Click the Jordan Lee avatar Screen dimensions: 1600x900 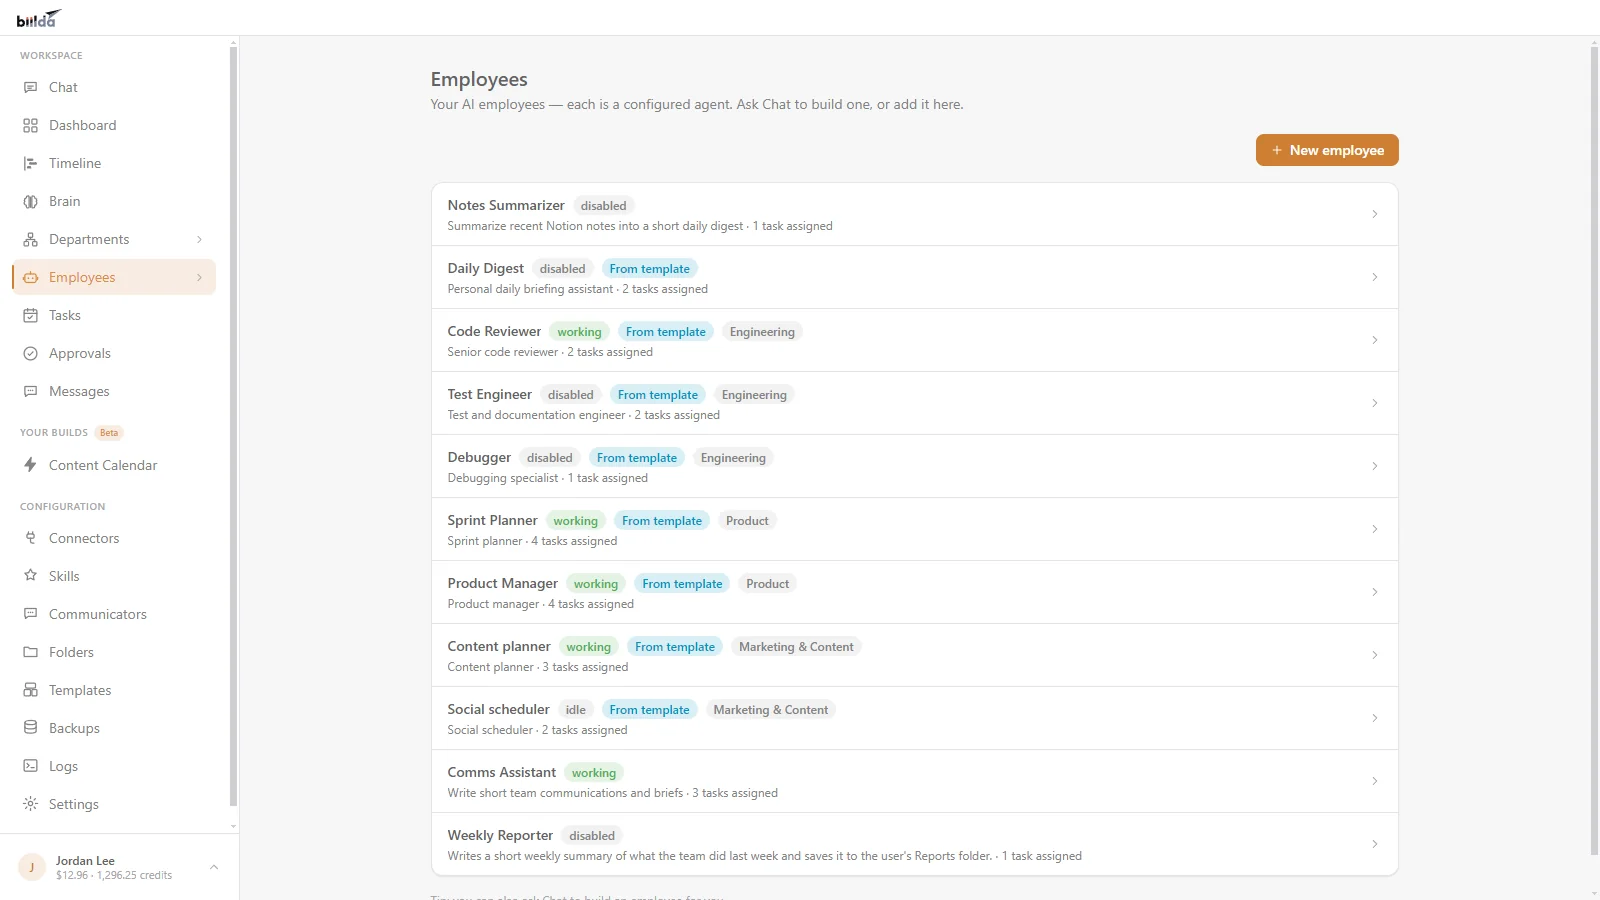32,867
